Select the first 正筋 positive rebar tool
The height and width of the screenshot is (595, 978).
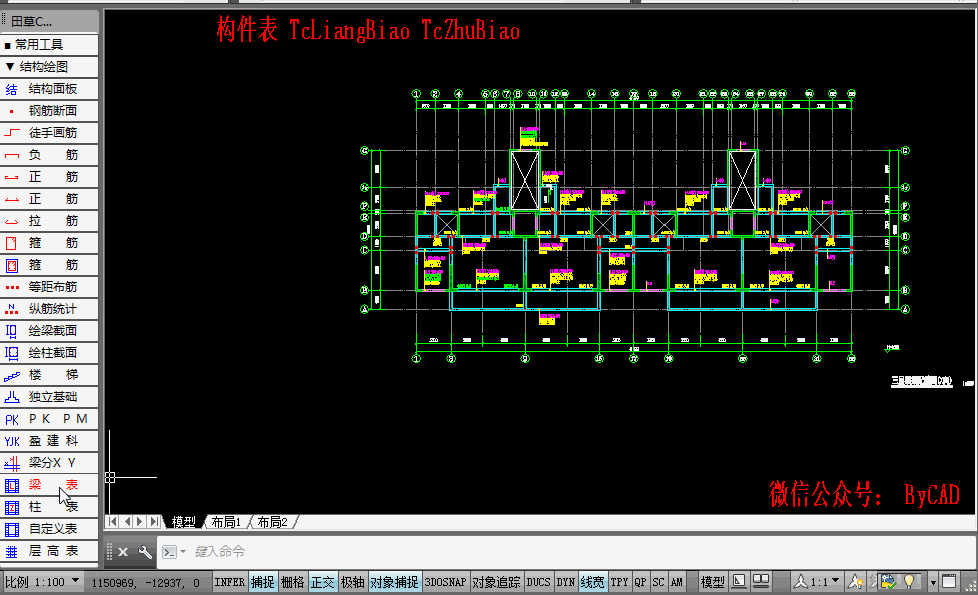49,177
